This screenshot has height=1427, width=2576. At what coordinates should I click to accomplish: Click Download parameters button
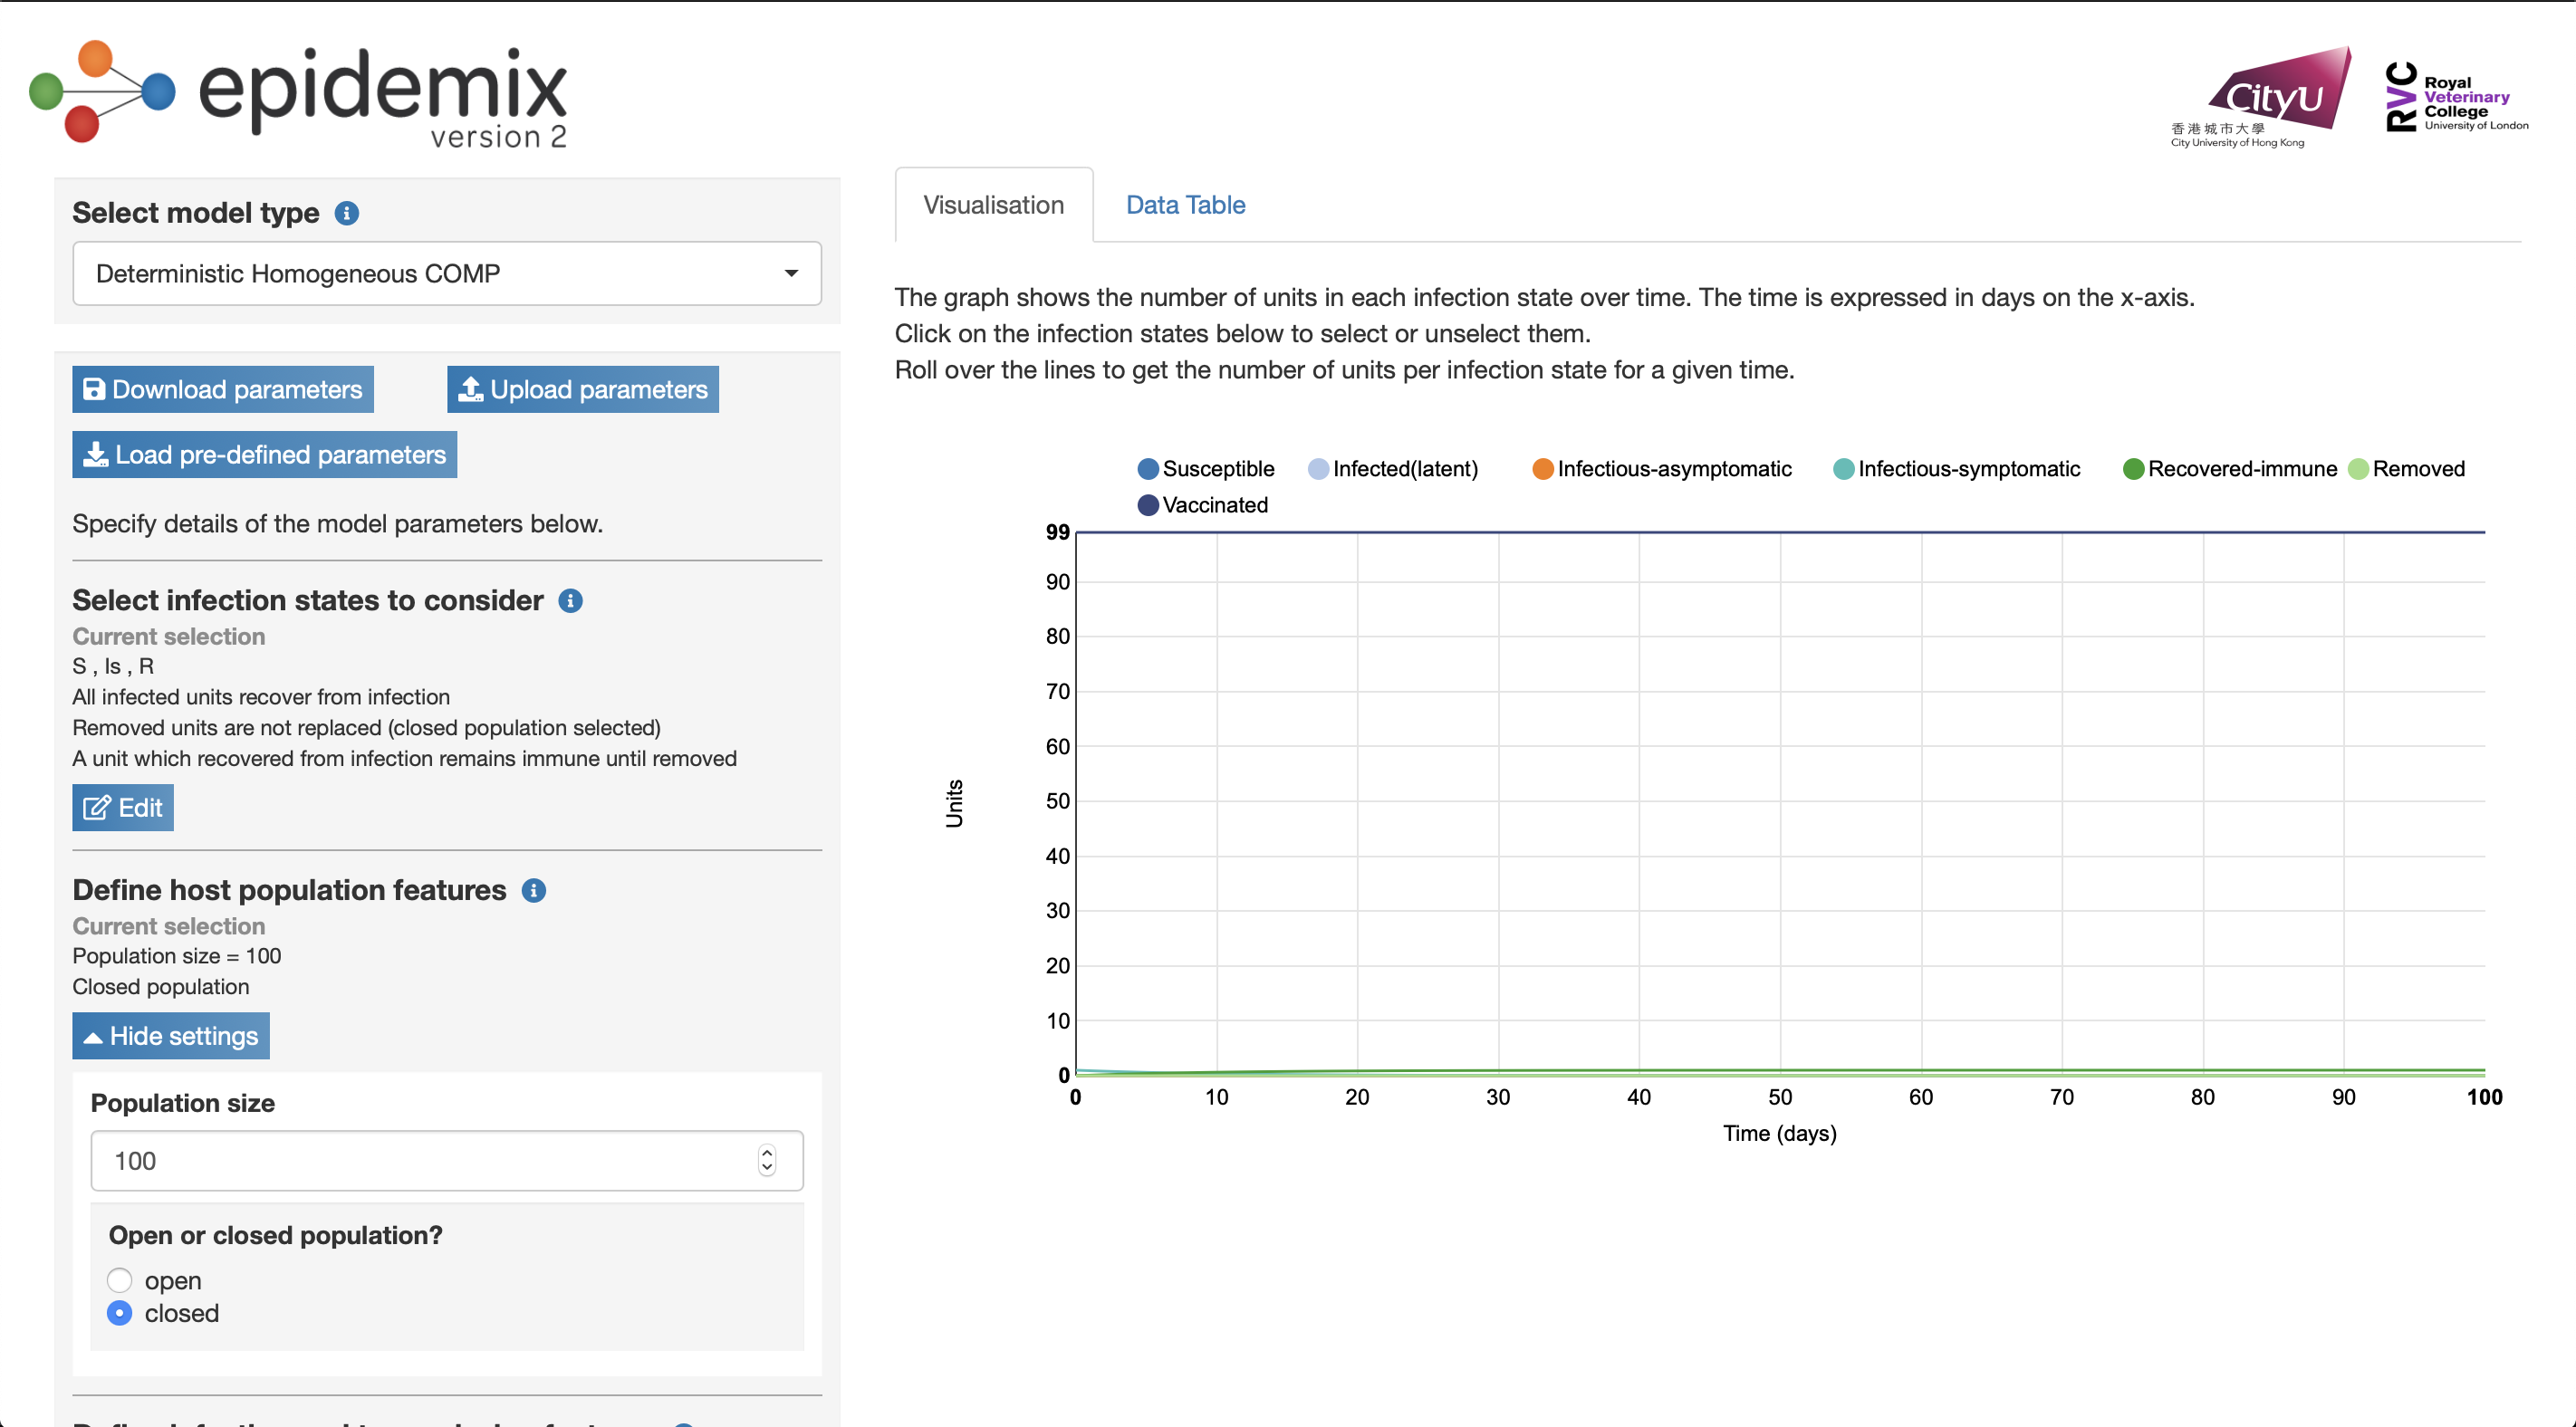[223, 389]
